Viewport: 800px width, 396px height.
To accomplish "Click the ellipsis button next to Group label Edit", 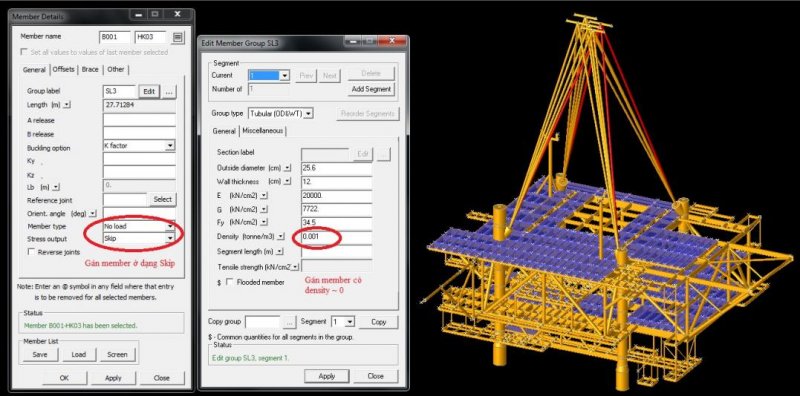I will point(169,91).
